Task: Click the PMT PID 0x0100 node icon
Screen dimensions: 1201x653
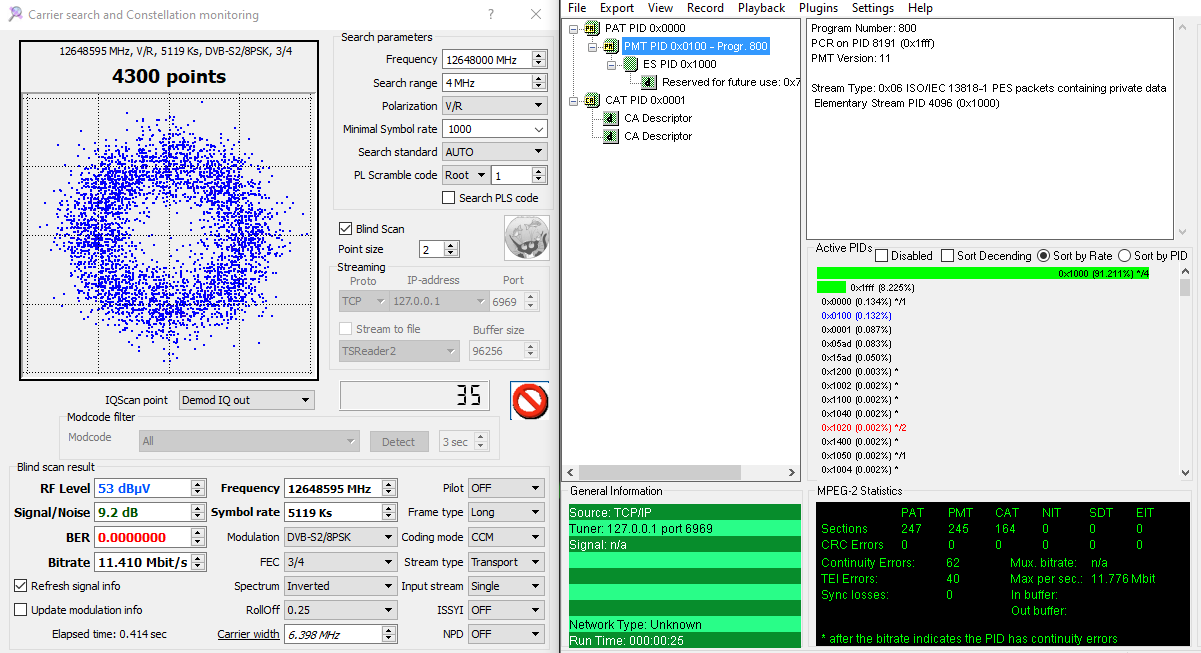Action: pos(610,46)
